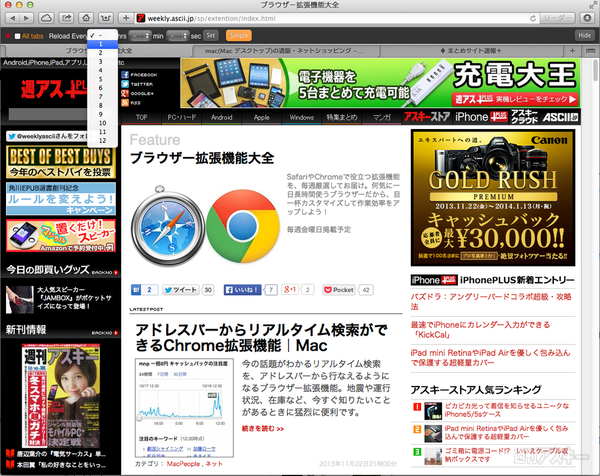Select 8 in the hours dropdown list
The height and width of the screenshot is (476, 600).
102,106
